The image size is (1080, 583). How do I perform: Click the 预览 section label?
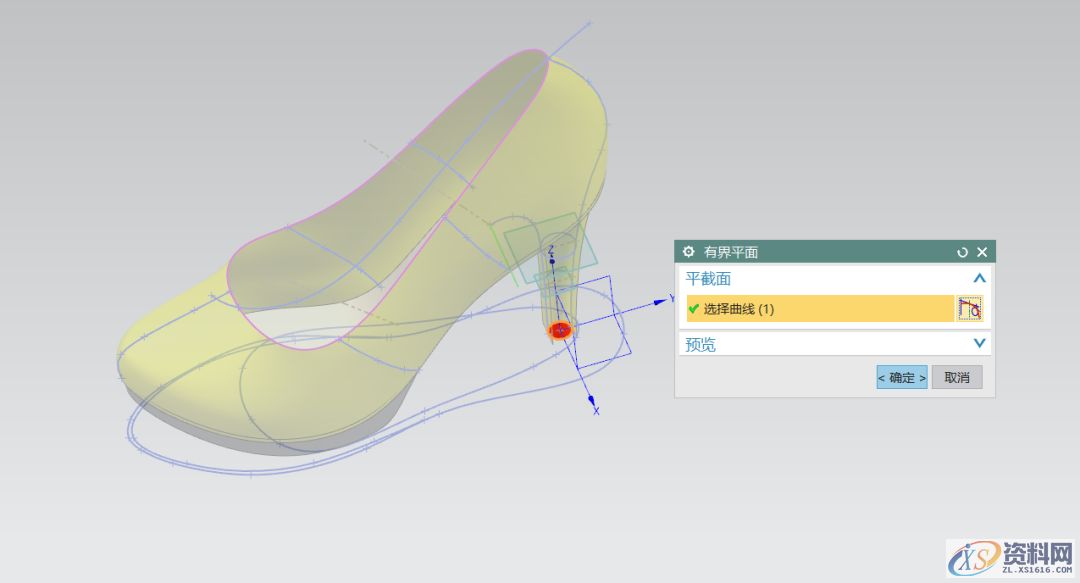[x=700, y=344]
